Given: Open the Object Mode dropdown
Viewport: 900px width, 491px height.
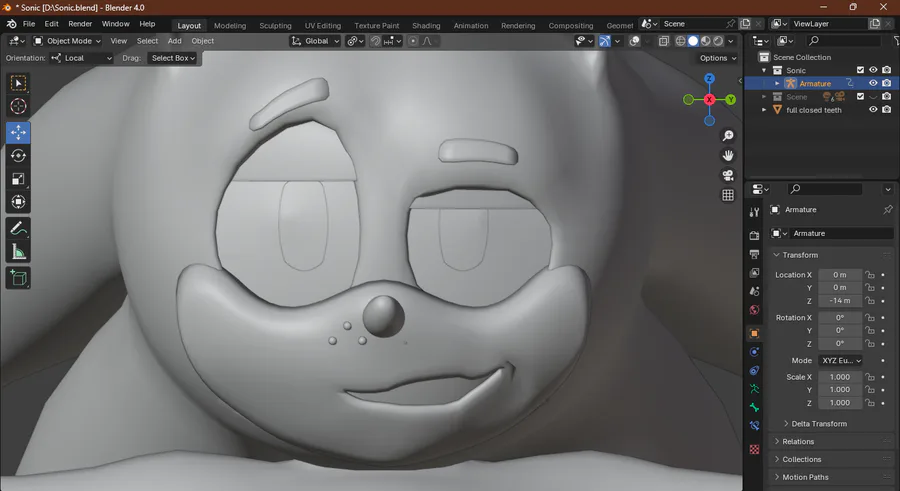Looking at the screenshot, I should (x=67, y=41).
